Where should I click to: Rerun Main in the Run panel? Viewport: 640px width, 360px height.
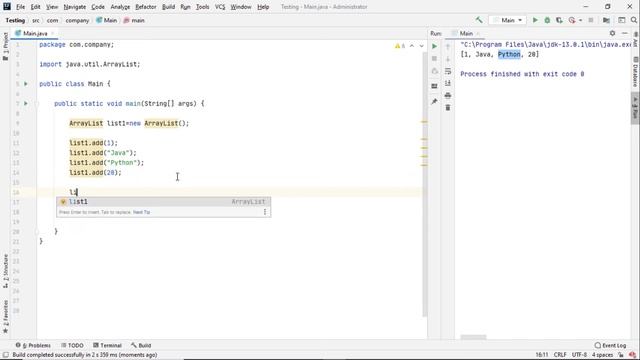tap(434, 46)
